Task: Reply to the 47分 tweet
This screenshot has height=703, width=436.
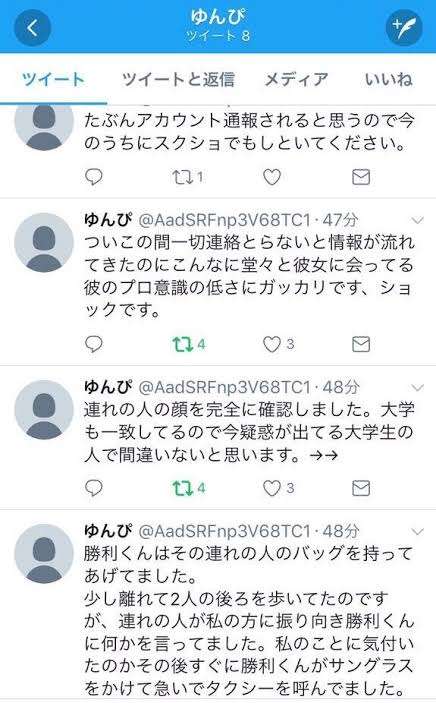Action: click(94, 344)
